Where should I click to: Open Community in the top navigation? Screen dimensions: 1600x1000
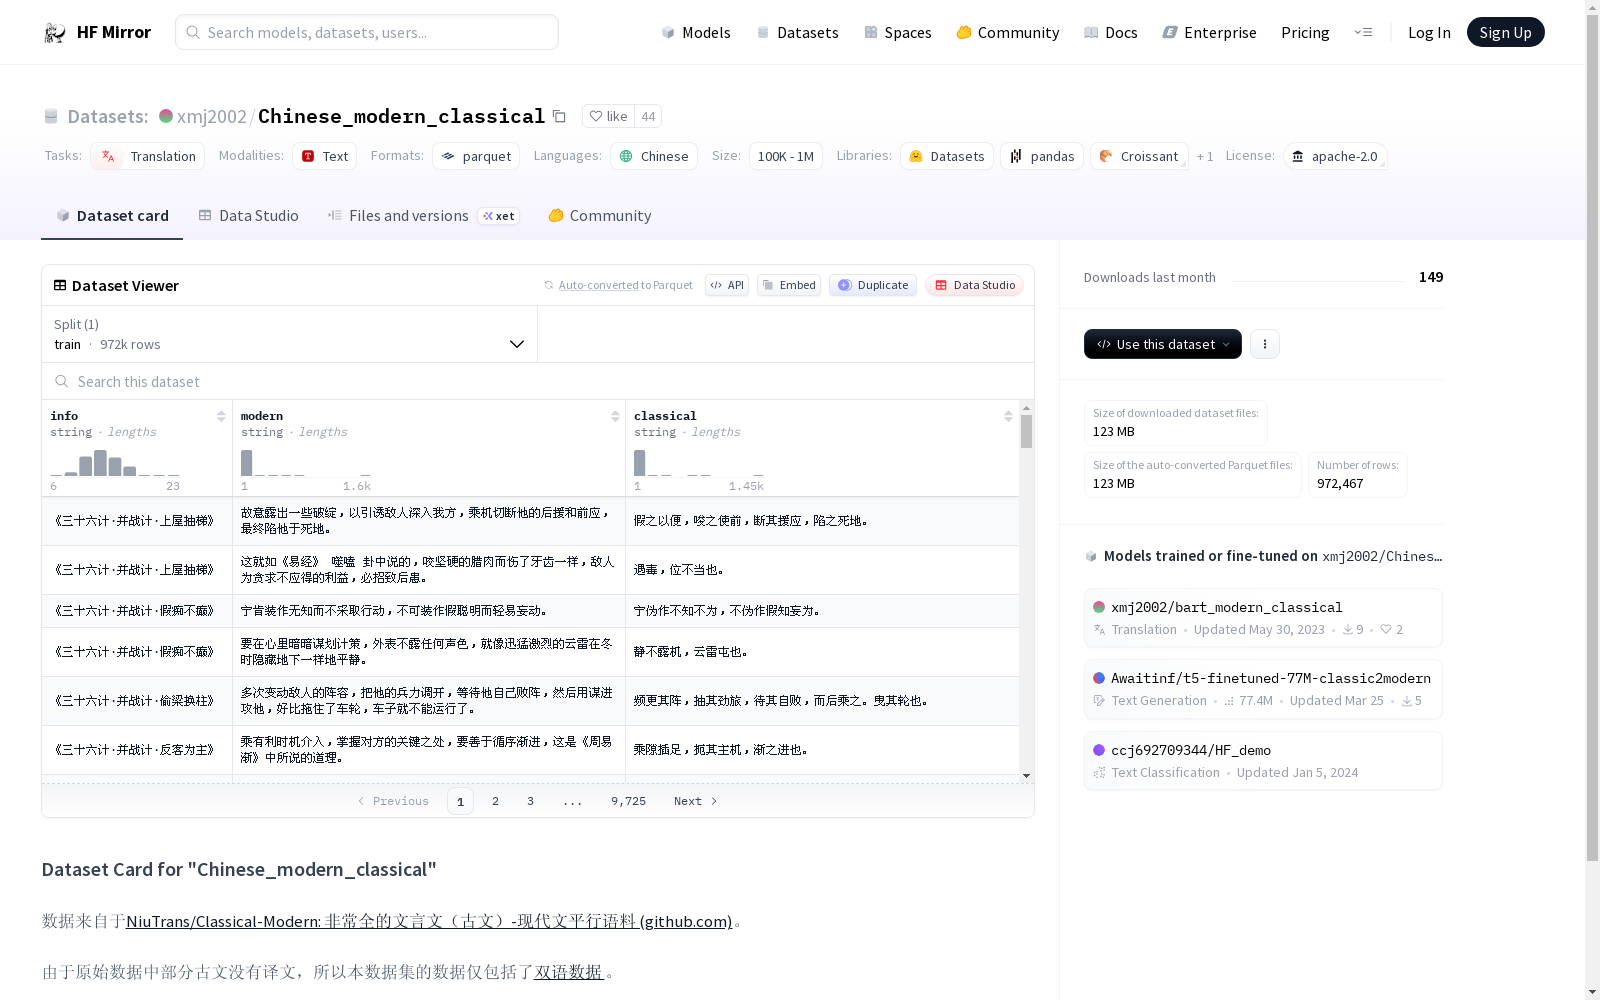(1008, 32)
